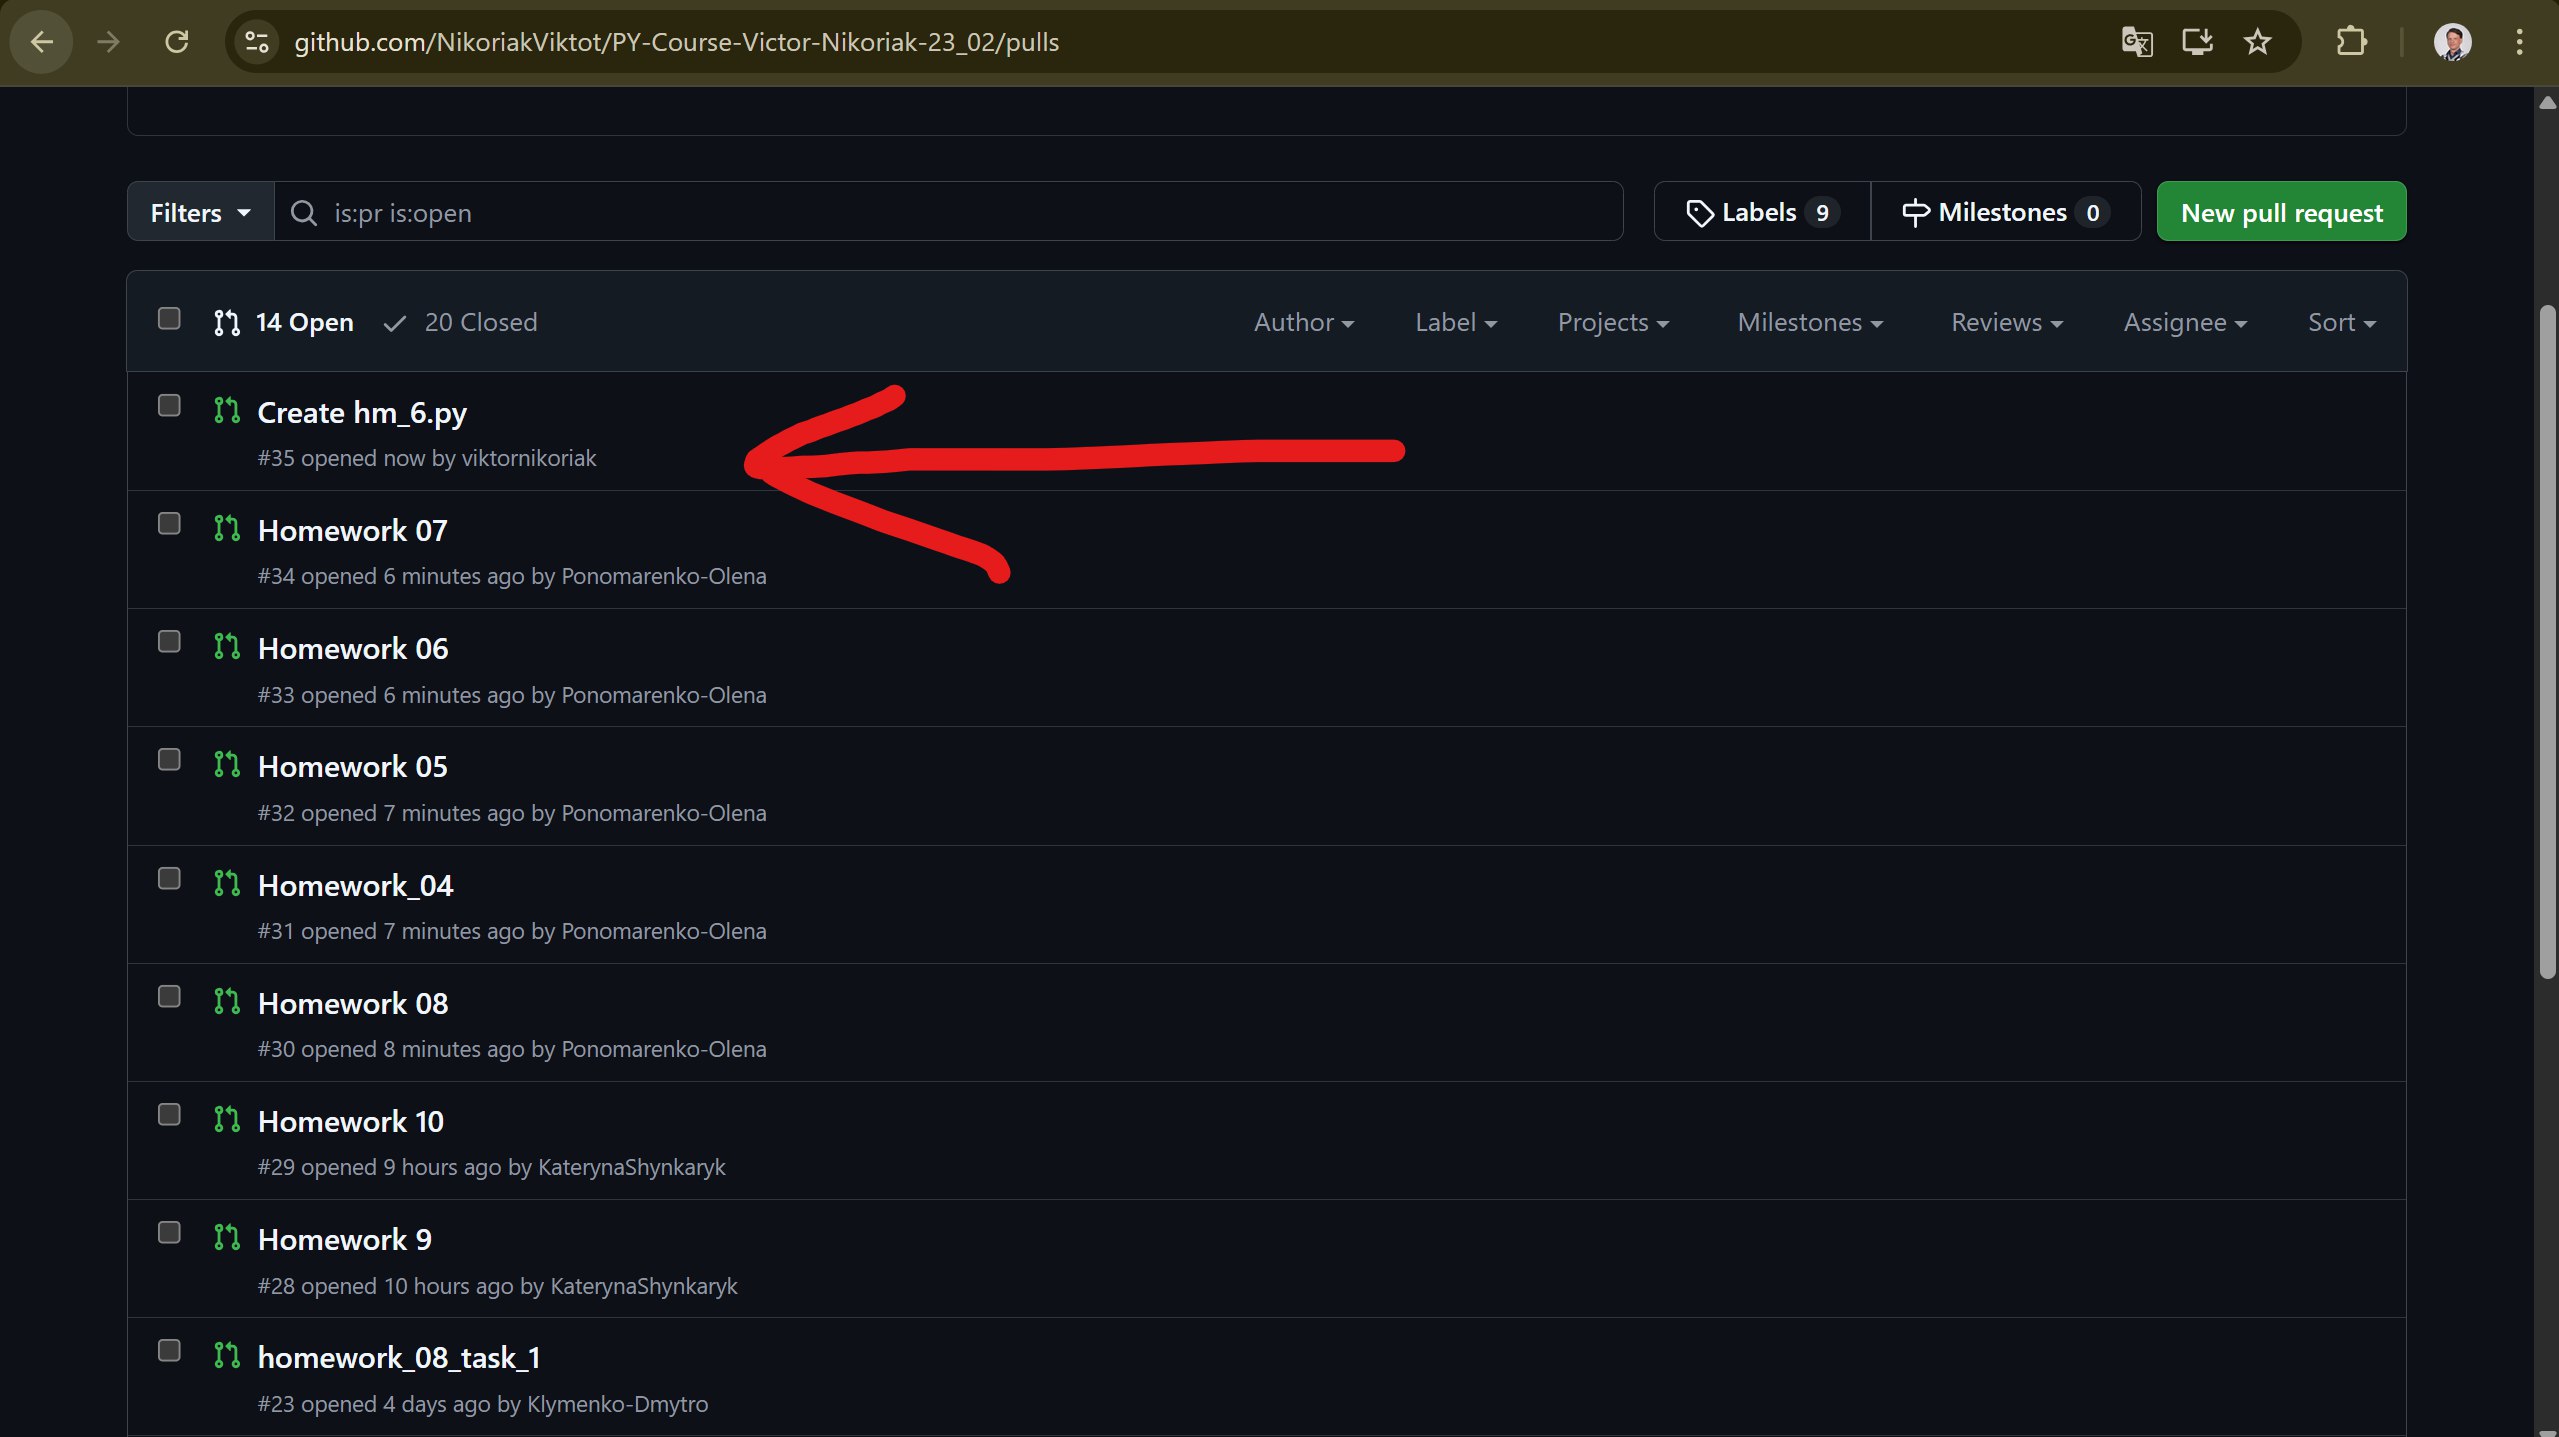The image size is (2559, 1437).
Task: Expand the Author filter dropdown
Action: click(x=1304, y=322)
